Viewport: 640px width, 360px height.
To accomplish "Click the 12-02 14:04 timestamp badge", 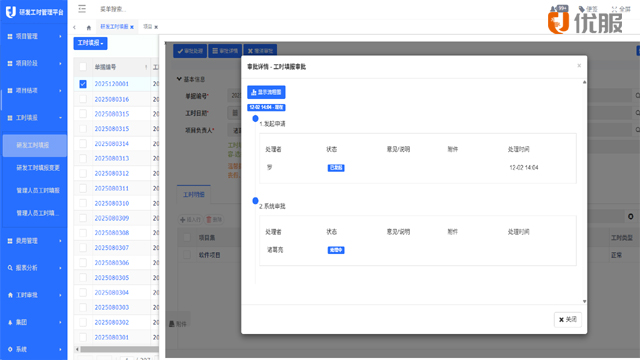I will (266, 107).
